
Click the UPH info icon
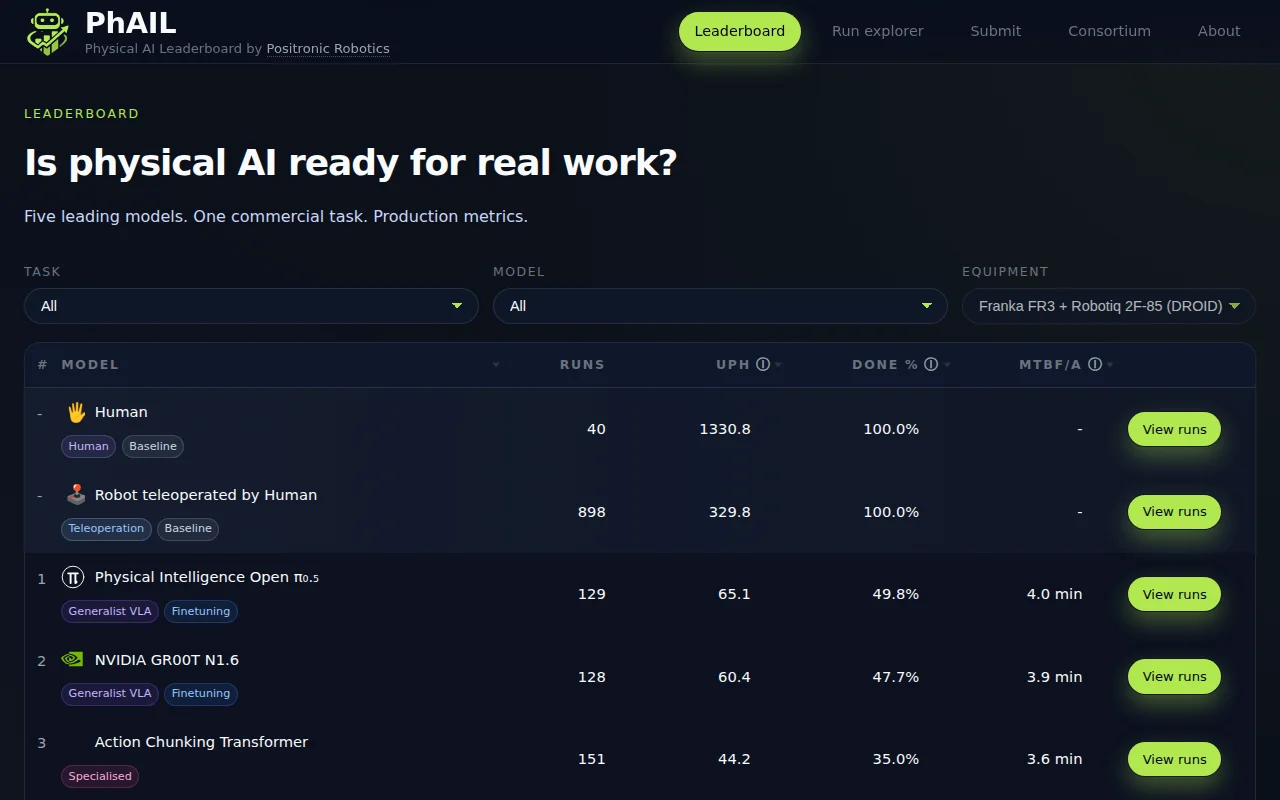click(x=763, y=365)
